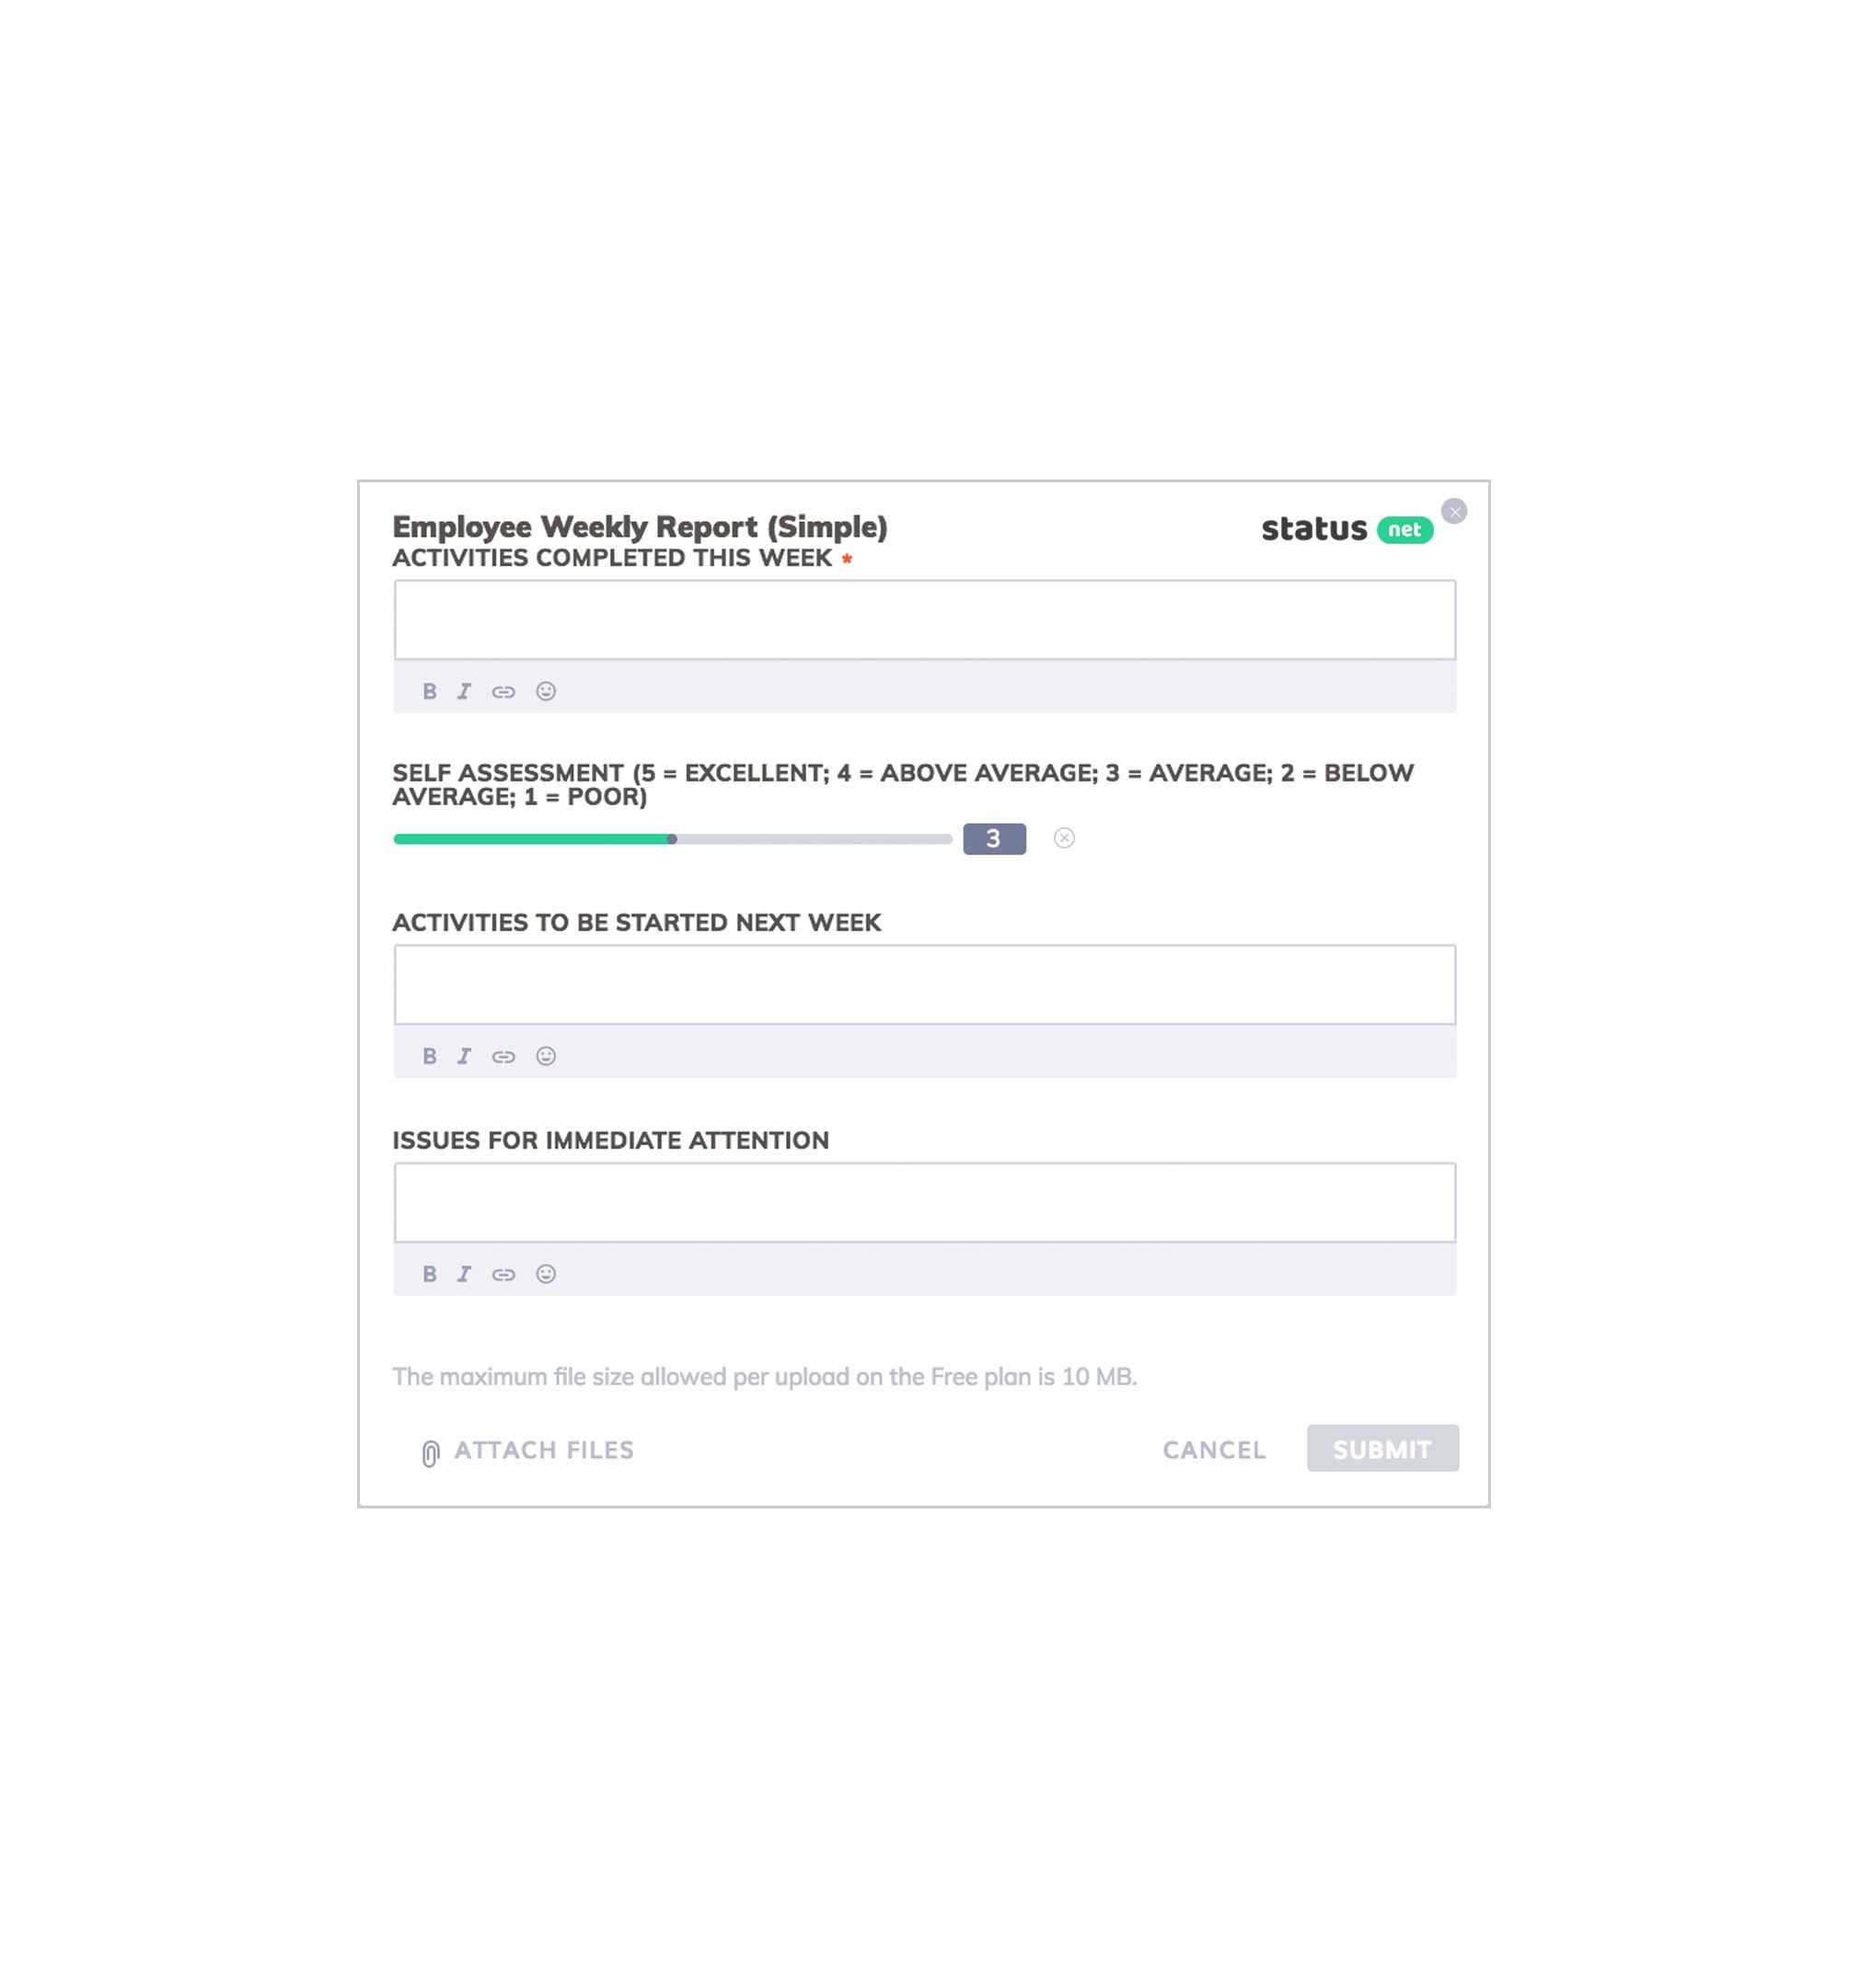Click Activities To Be Started Next Week input

pyautogui.click(x=923, y=984)
